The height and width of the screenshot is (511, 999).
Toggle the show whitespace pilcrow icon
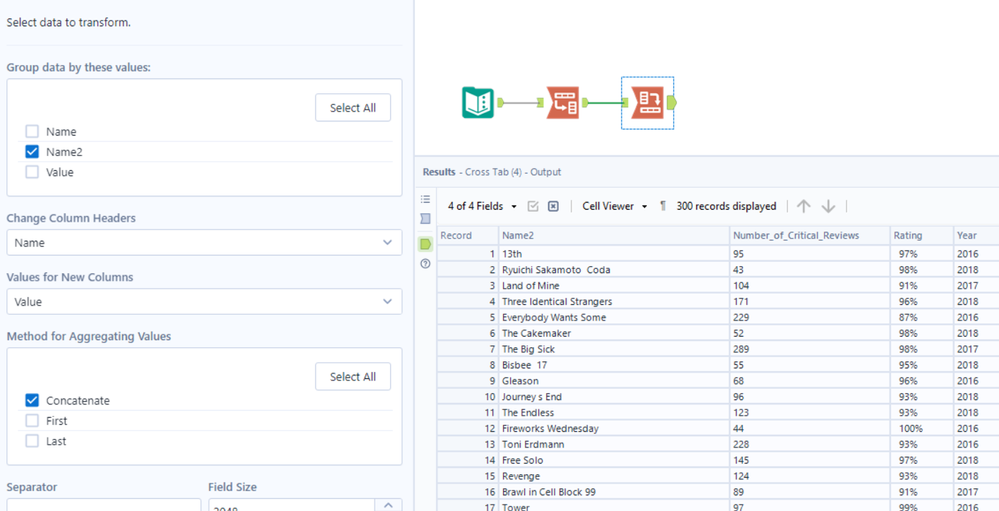click(663, 206)
